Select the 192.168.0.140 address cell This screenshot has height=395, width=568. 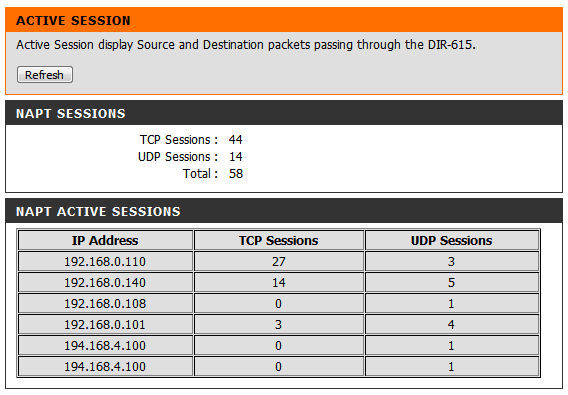pyautogui.click(x=105, y=282)
